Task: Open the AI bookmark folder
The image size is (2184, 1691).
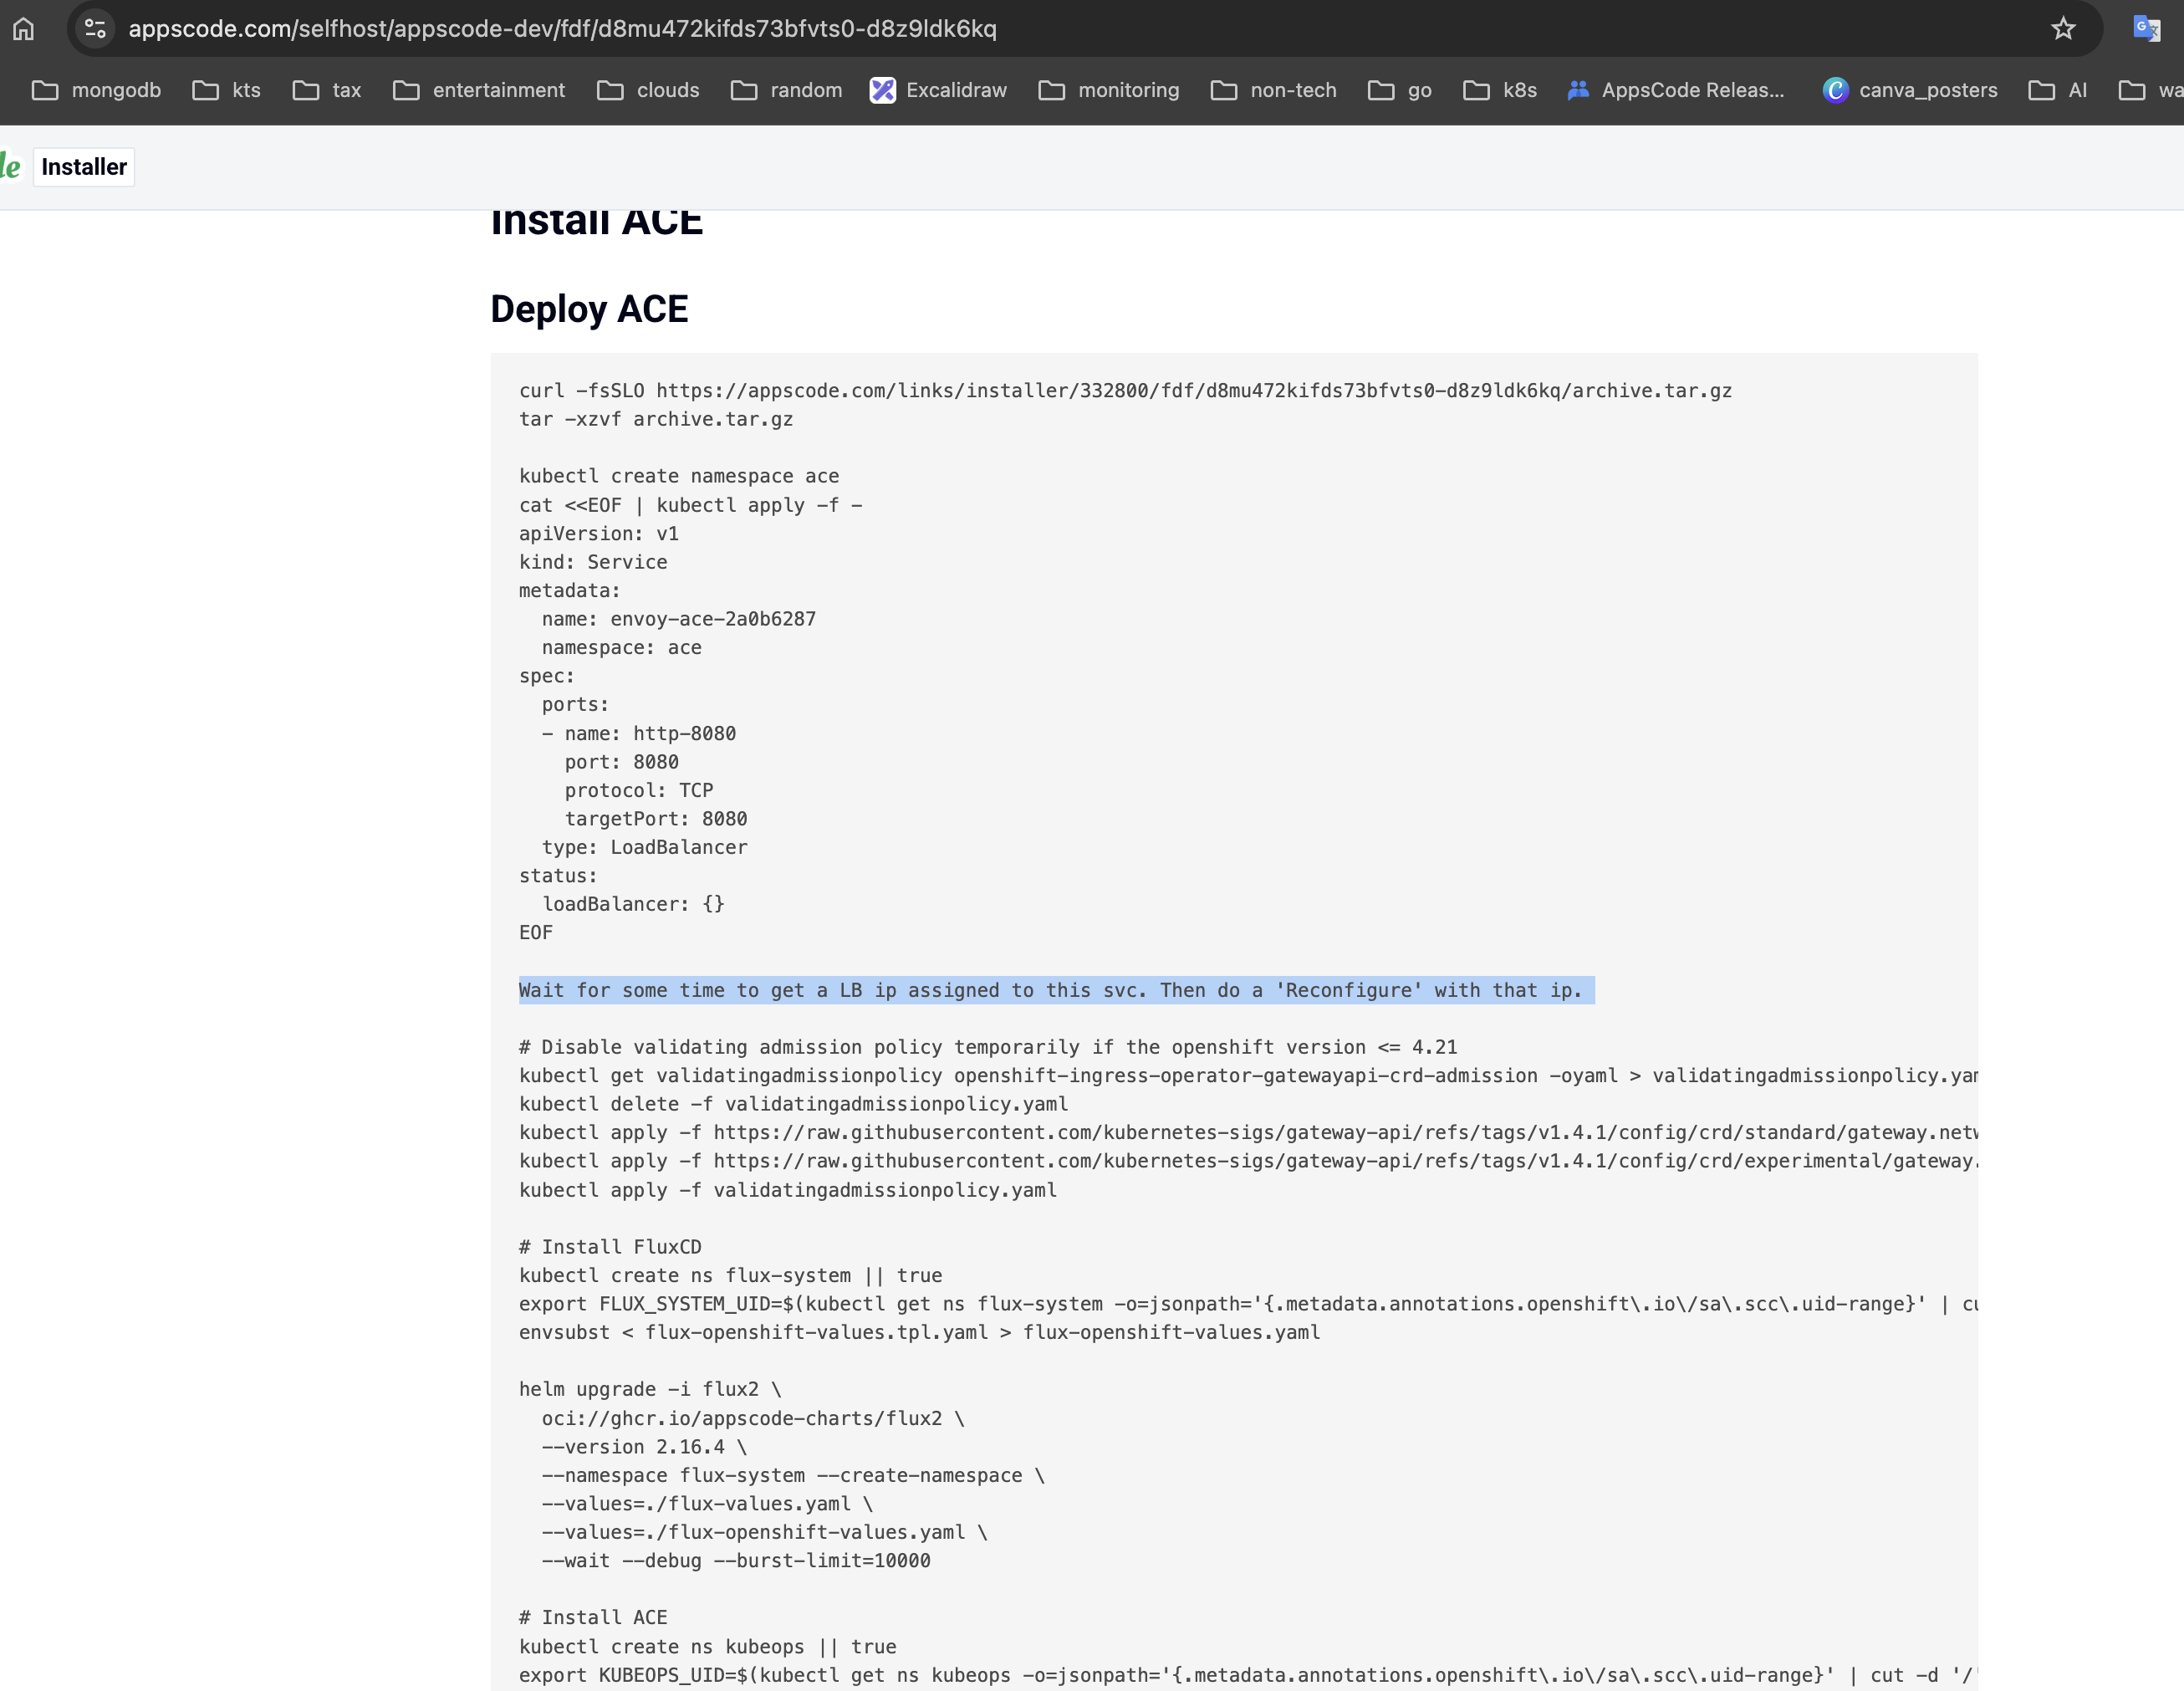Action: 2057,90
